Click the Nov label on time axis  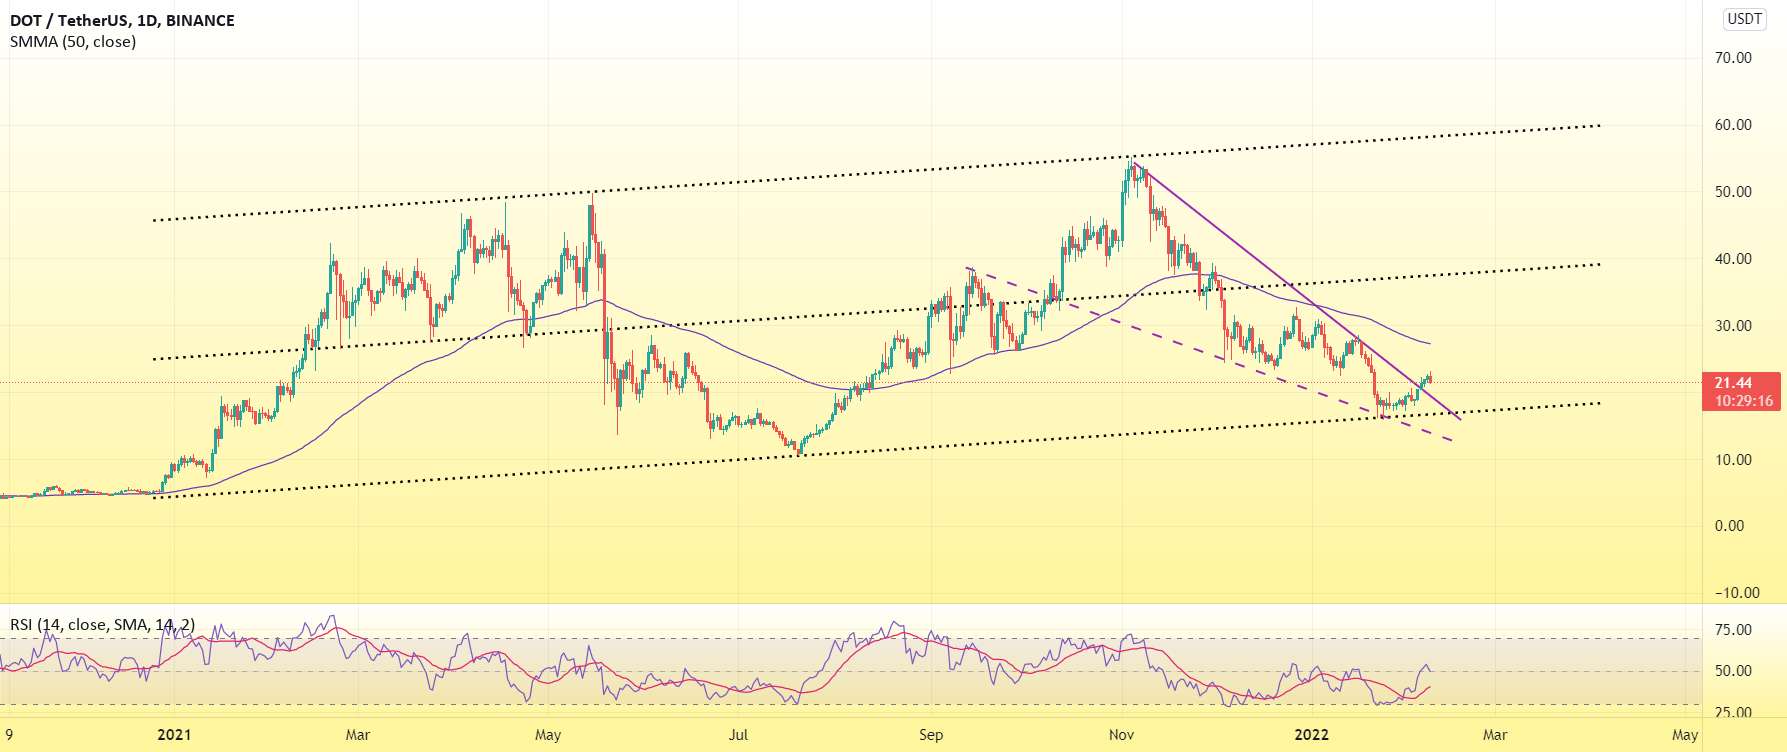point(1122,735)
